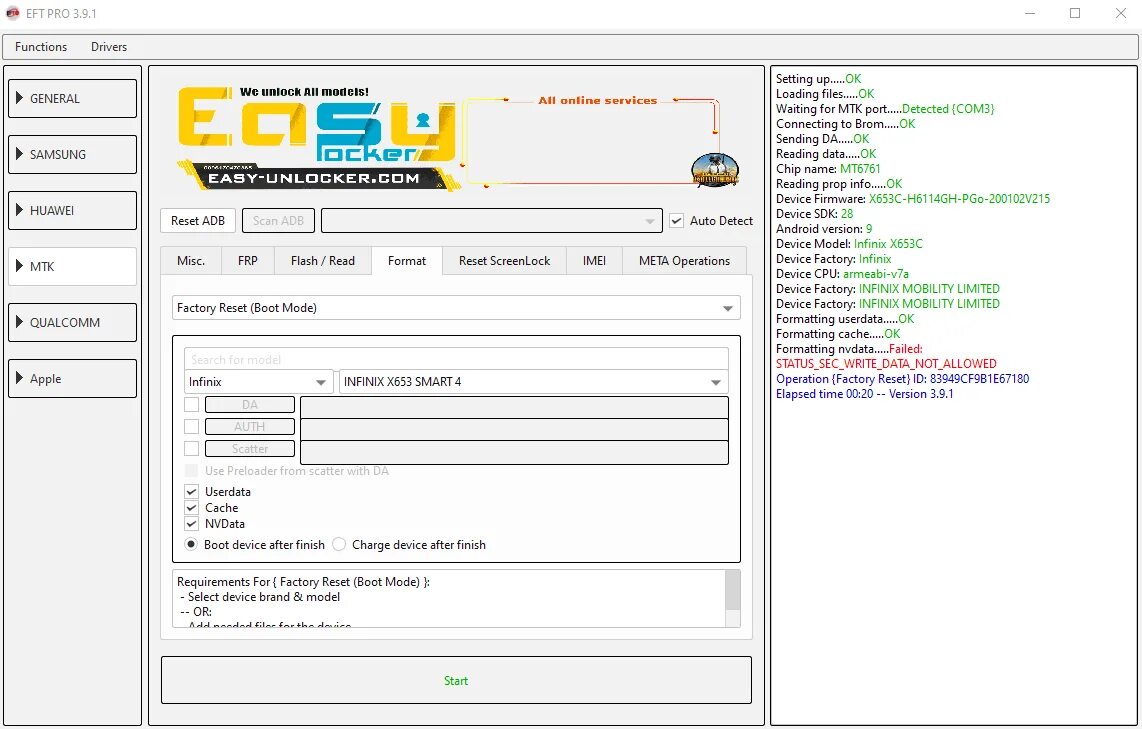
Task: Click the Search for model field
Action: click(x=456, y=359)
